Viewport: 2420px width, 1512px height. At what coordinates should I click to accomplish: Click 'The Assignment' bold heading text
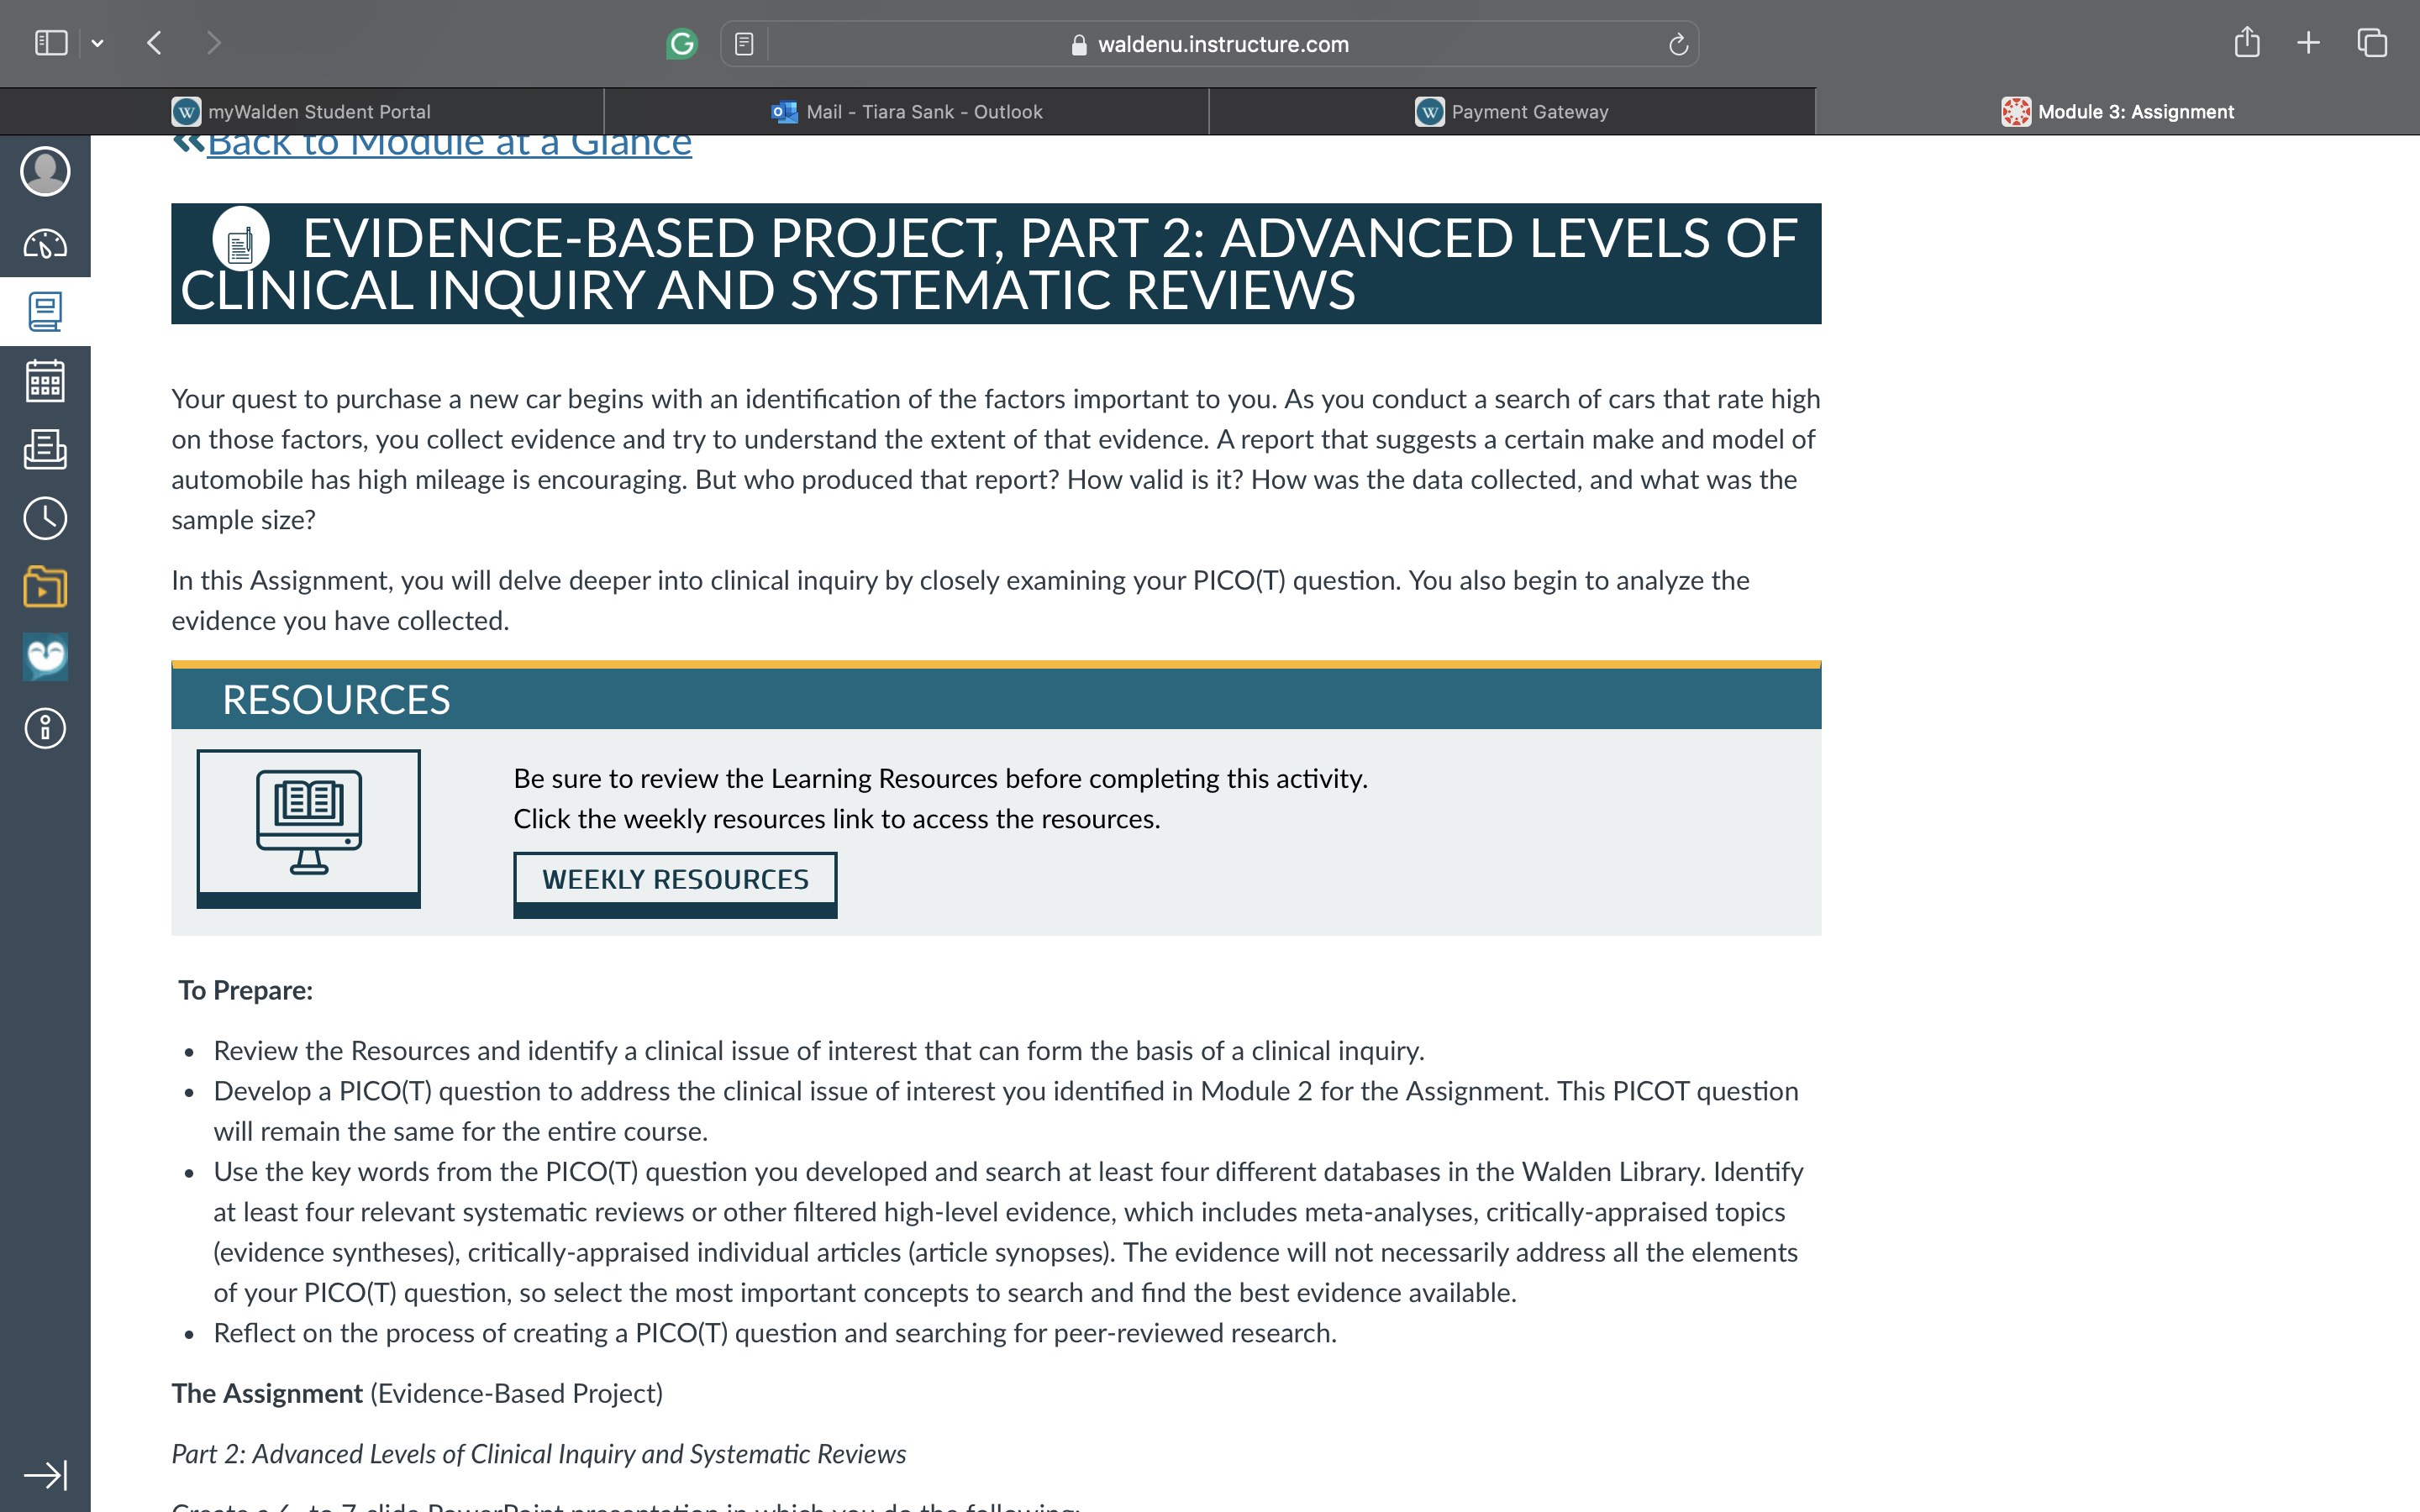pyautogui.click(x=267, y=1393)
